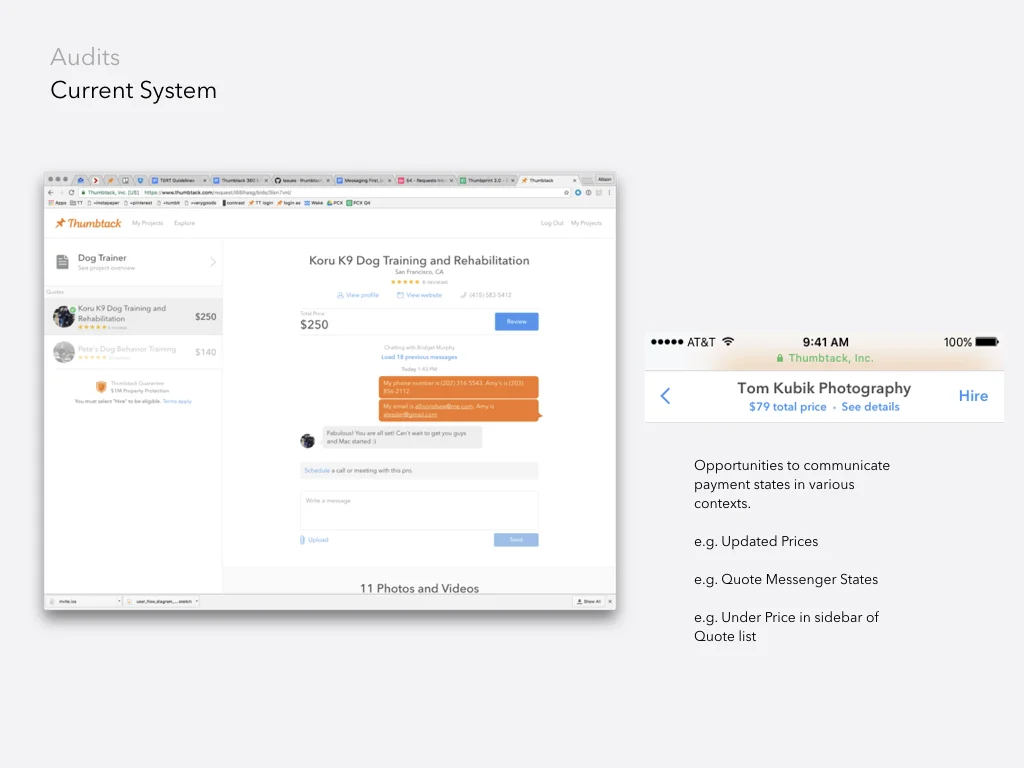Click the Koru K9 five-star rating
The width and height of the screenshot is (1024, 768).
point(405,282)
